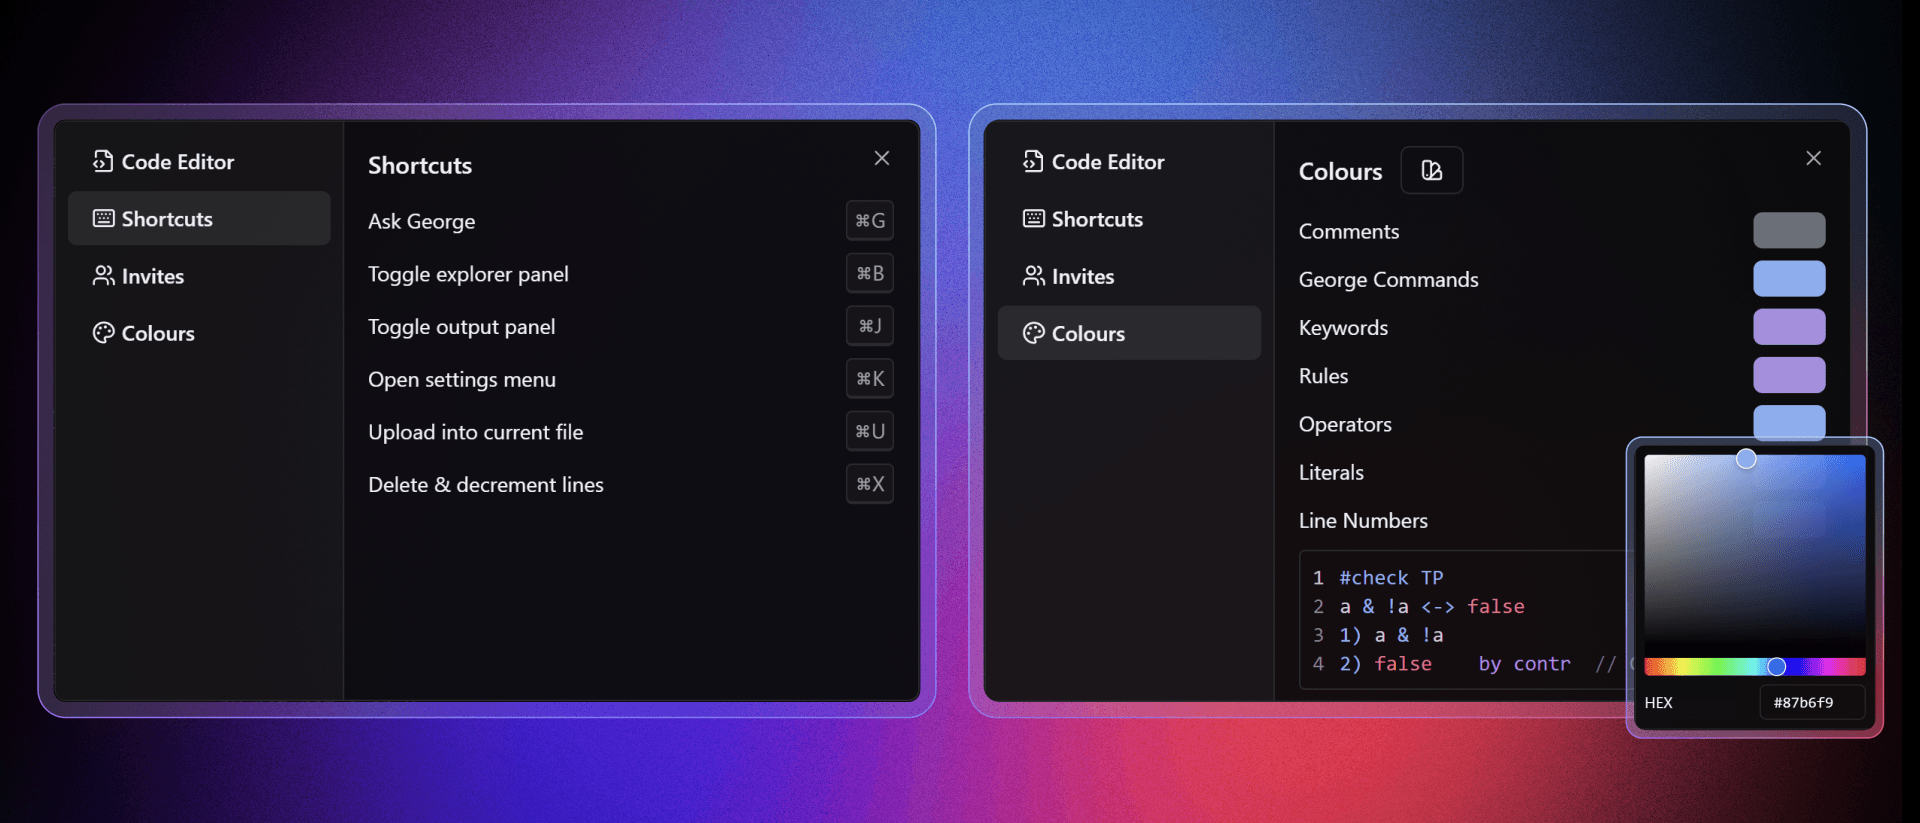Click the Delete & decrement lines label

click(x=486, y=485)
